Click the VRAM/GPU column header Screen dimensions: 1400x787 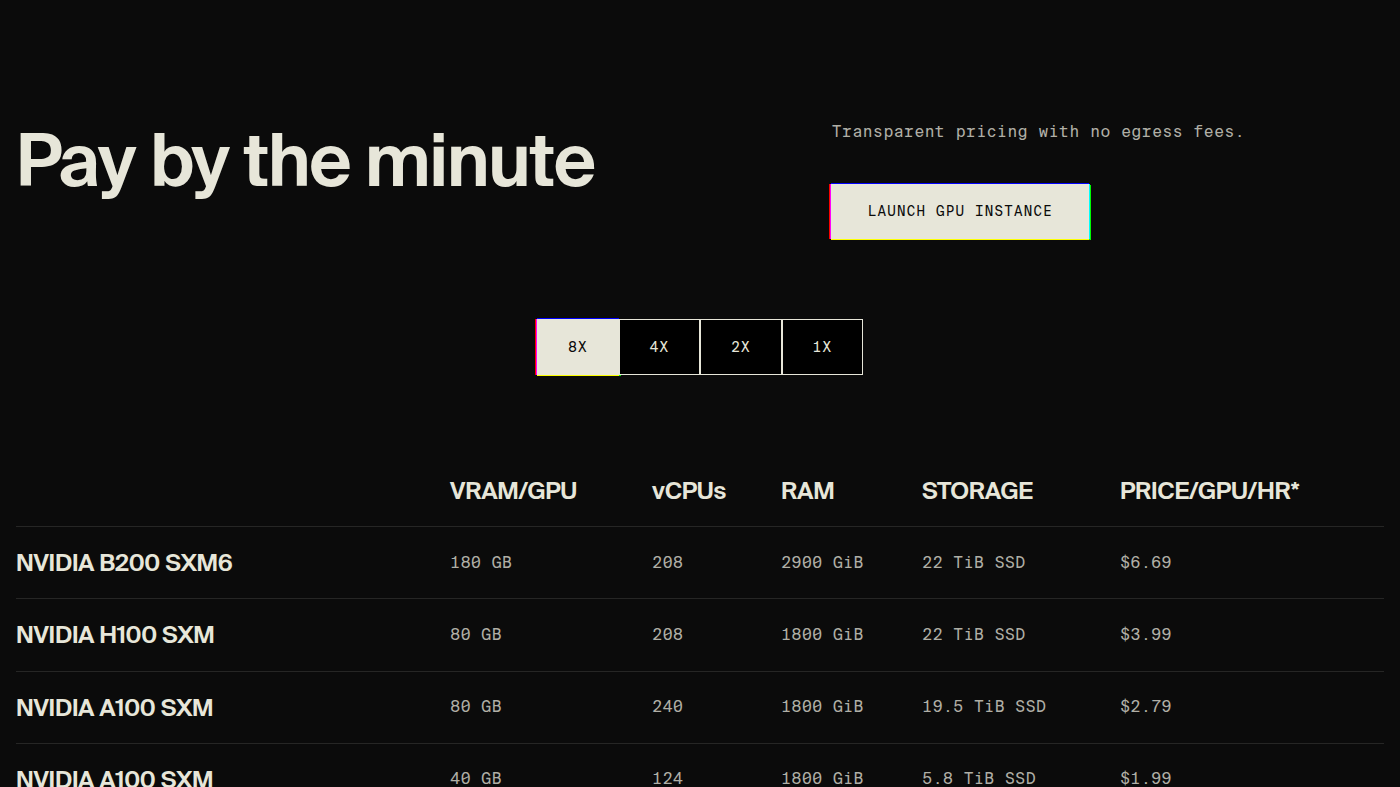[x=513, y=491]
